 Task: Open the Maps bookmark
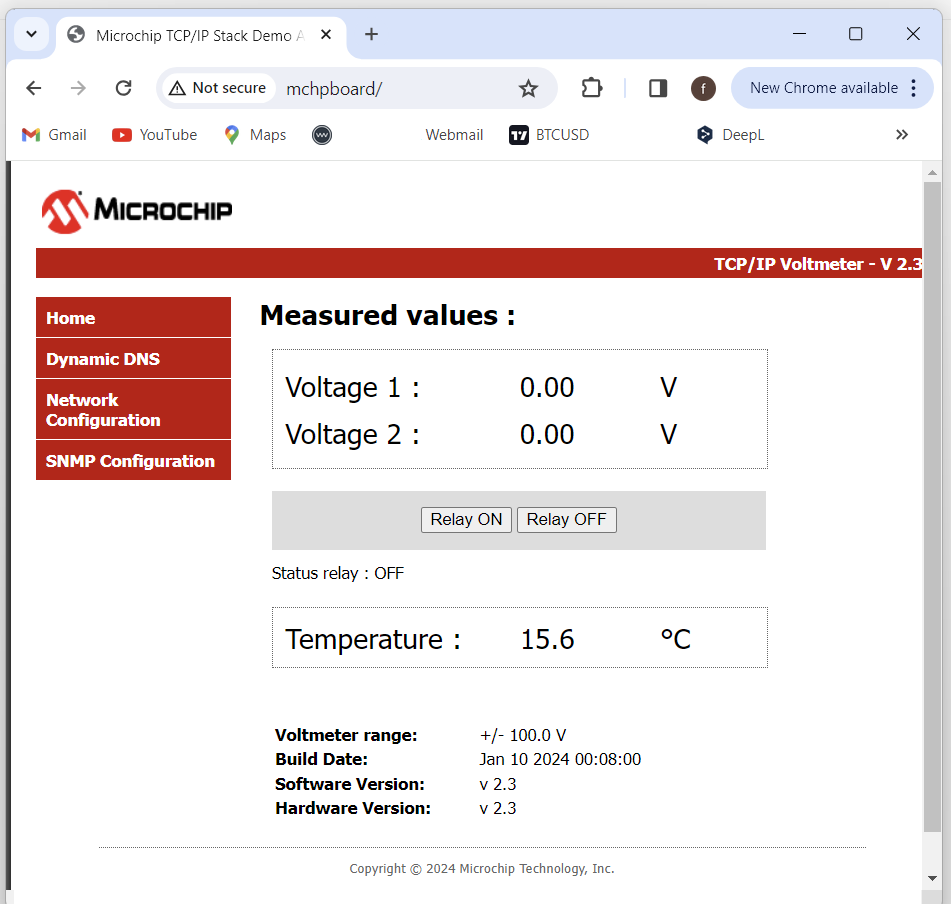(x=255, y=135)
